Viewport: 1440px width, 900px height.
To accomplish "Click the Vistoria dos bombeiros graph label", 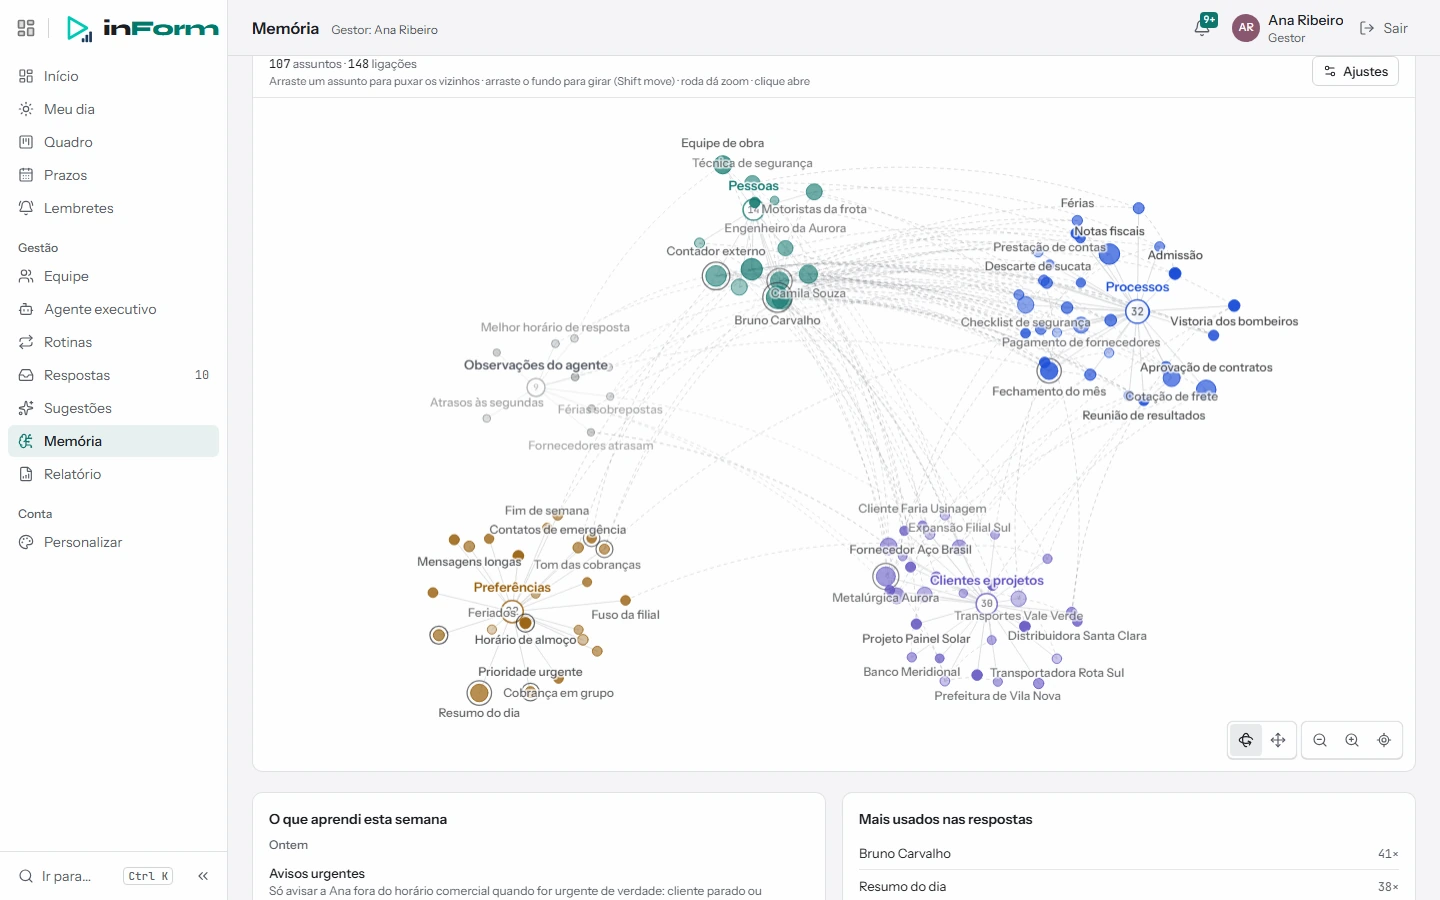I will pyautogui.click(x=1234, y=321).
